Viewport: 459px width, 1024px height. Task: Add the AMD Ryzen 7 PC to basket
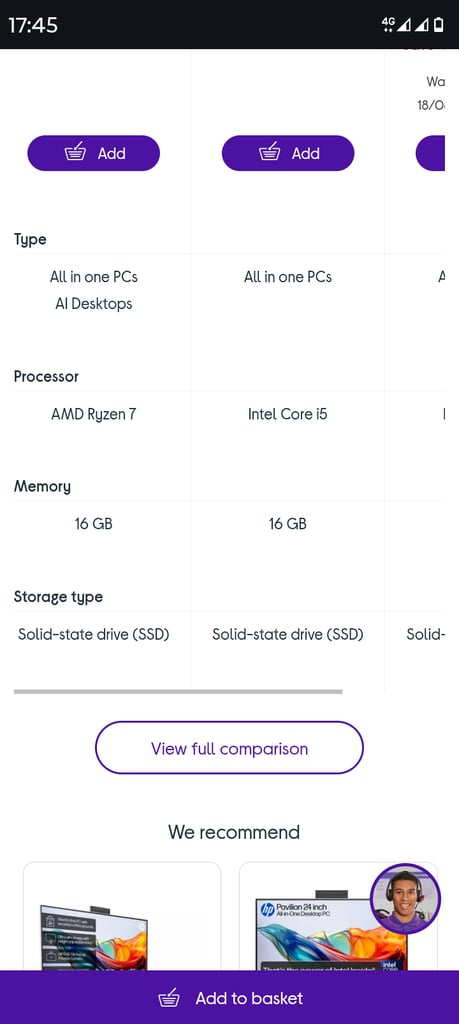click(93, 153)
